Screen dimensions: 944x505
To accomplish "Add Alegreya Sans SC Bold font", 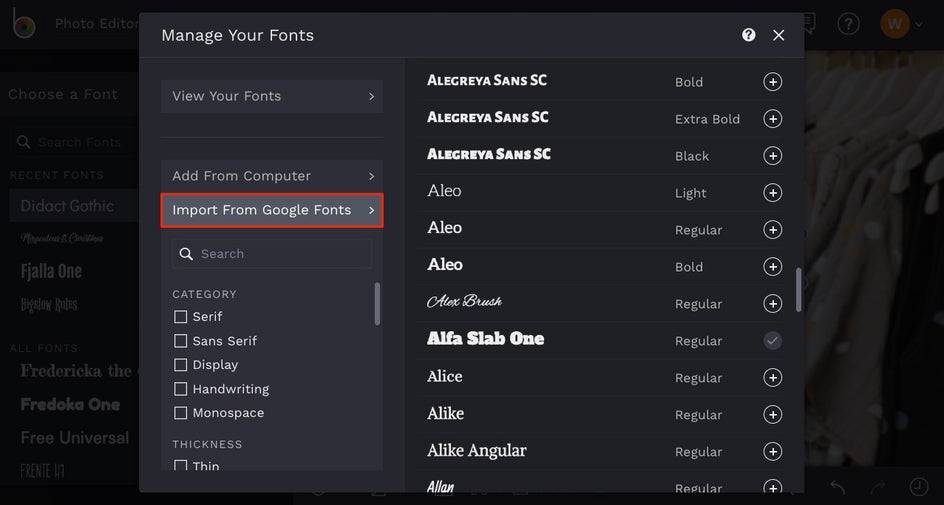I will click(772, 82).
